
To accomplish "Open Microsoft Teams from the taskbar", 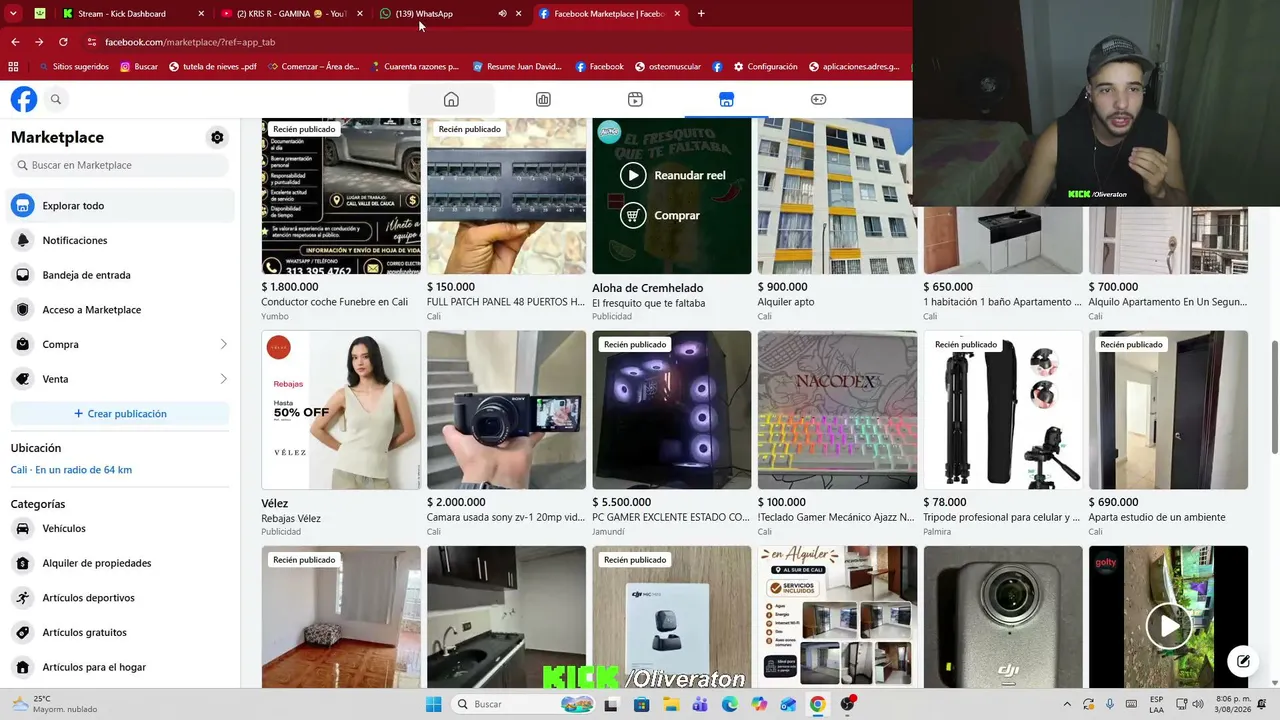I will click(x=700, y=704).
